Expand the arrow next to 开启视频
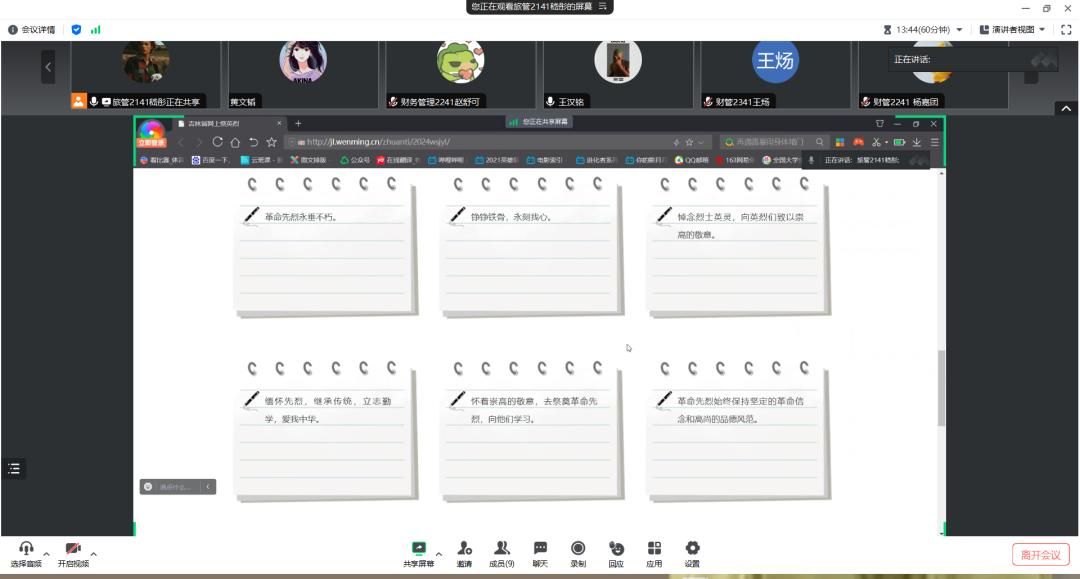 click(94, 554)
